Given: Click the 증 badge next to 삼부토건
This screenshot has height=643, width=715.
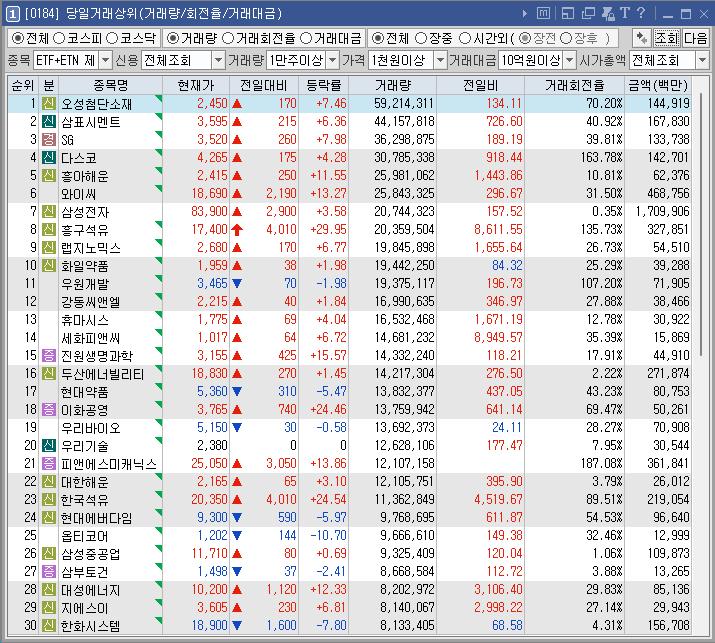Looking at the screenshot, I should pos(49,571).
